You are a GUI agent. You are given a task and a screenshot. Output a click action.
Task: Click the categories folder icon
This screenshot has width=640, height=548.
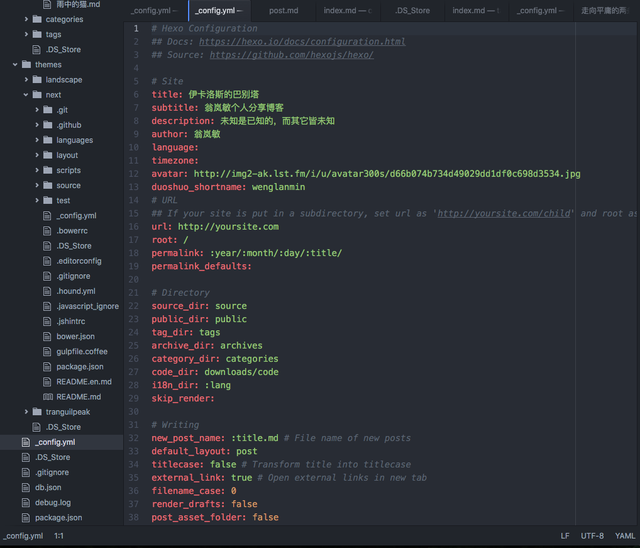pos(37,19)
